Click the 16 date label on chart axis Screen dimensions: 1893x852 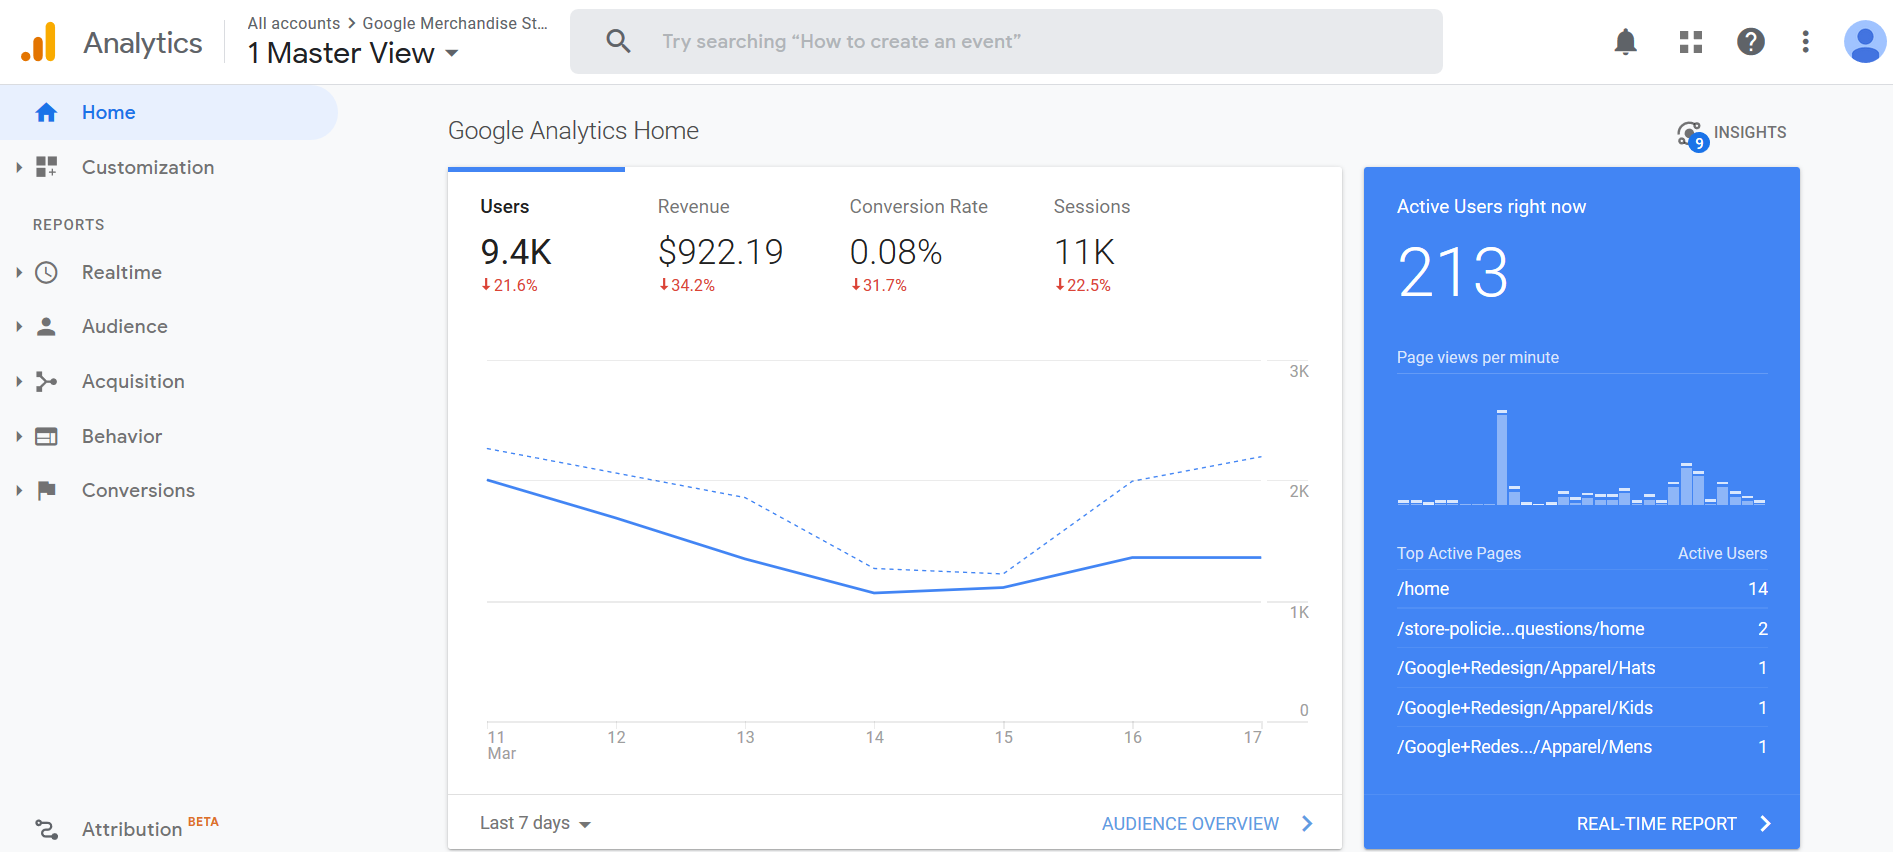tap(1133, 737)
